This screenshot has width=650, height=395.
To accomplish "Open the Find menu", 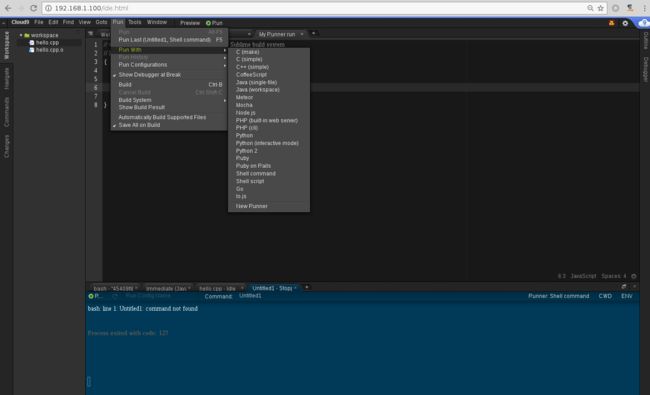I will tap(68, 22).
